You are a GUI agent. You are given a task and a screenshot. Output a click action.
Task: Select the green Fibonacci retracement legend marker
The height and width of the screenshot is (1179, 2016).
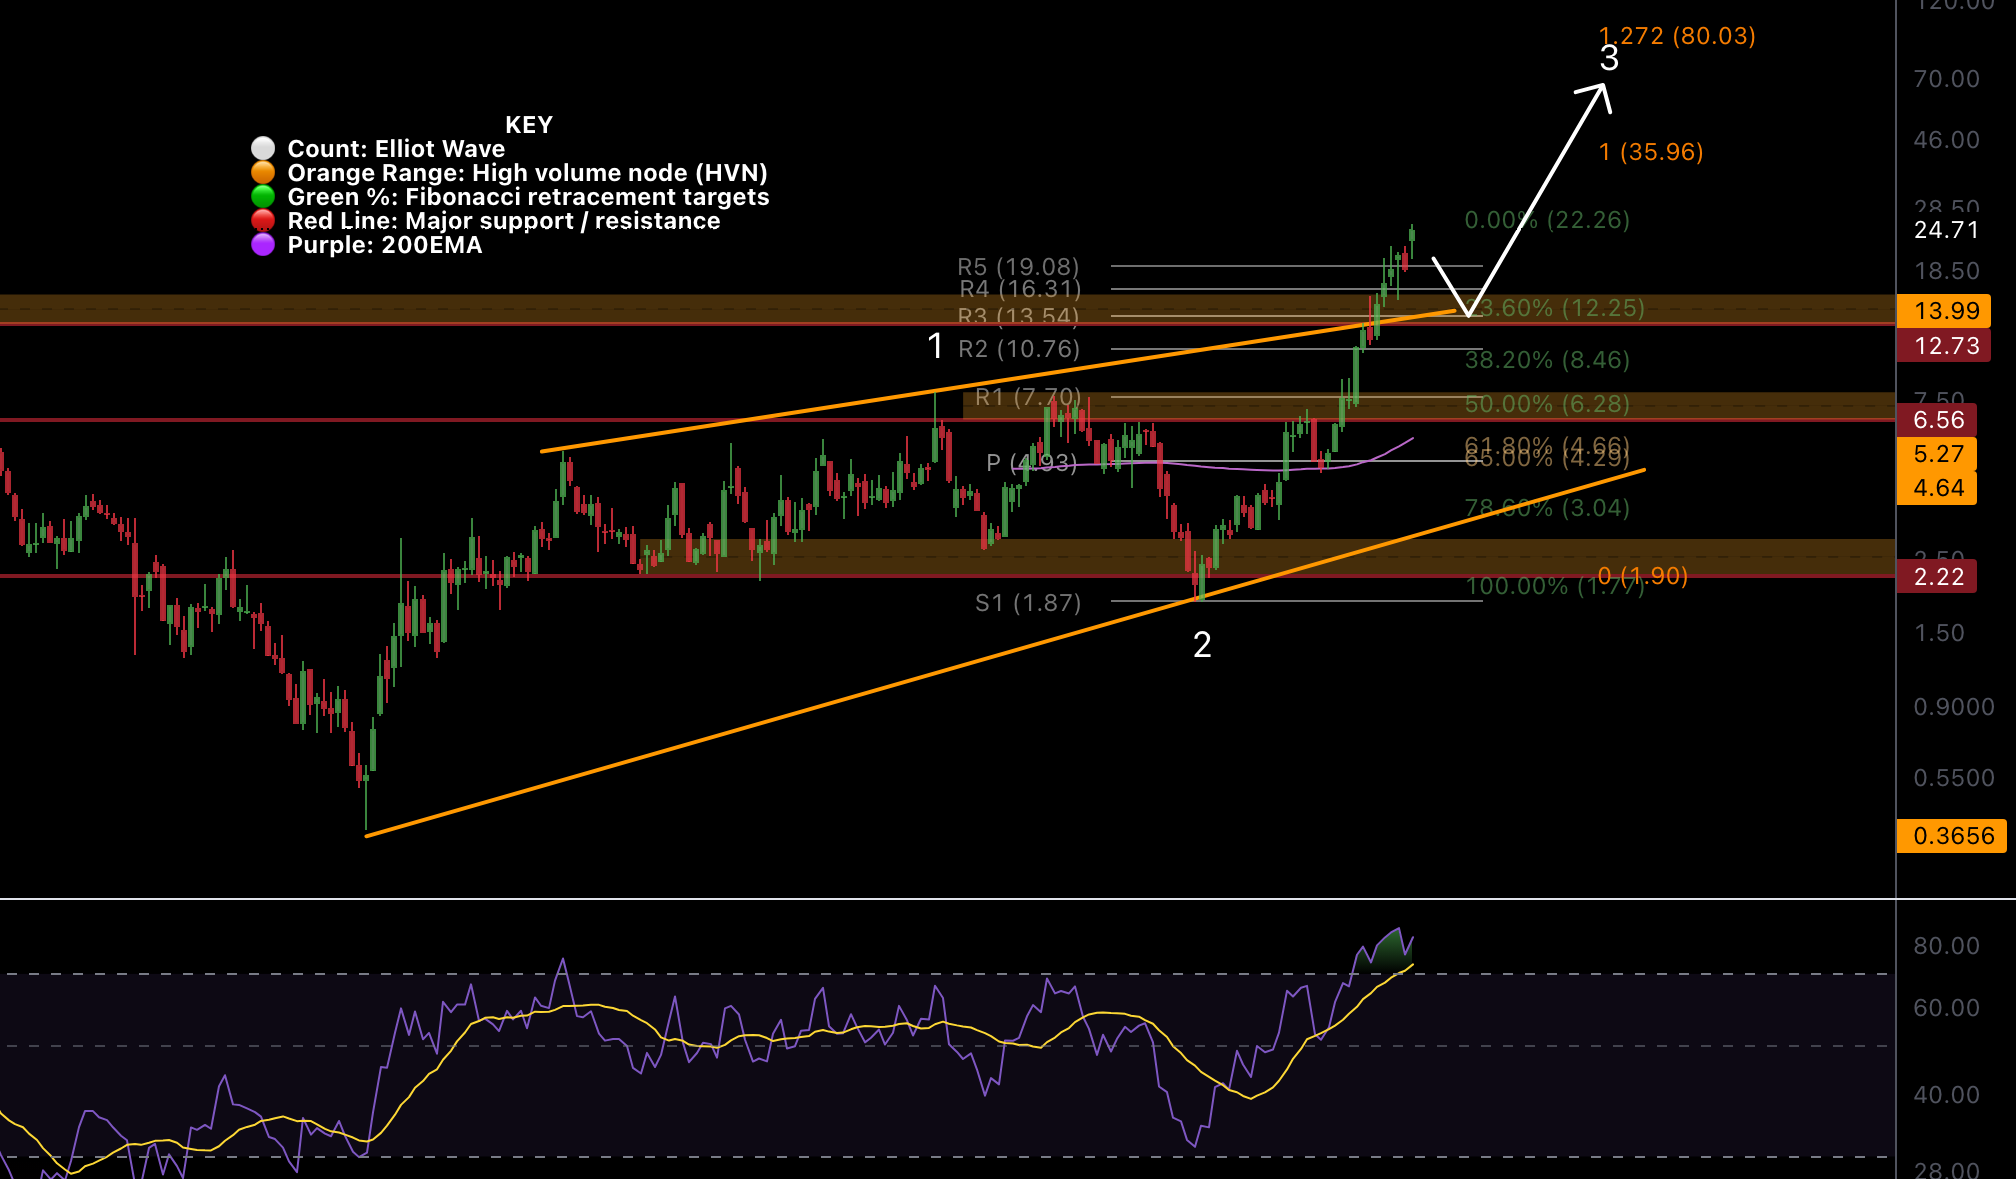click(264, 197)
